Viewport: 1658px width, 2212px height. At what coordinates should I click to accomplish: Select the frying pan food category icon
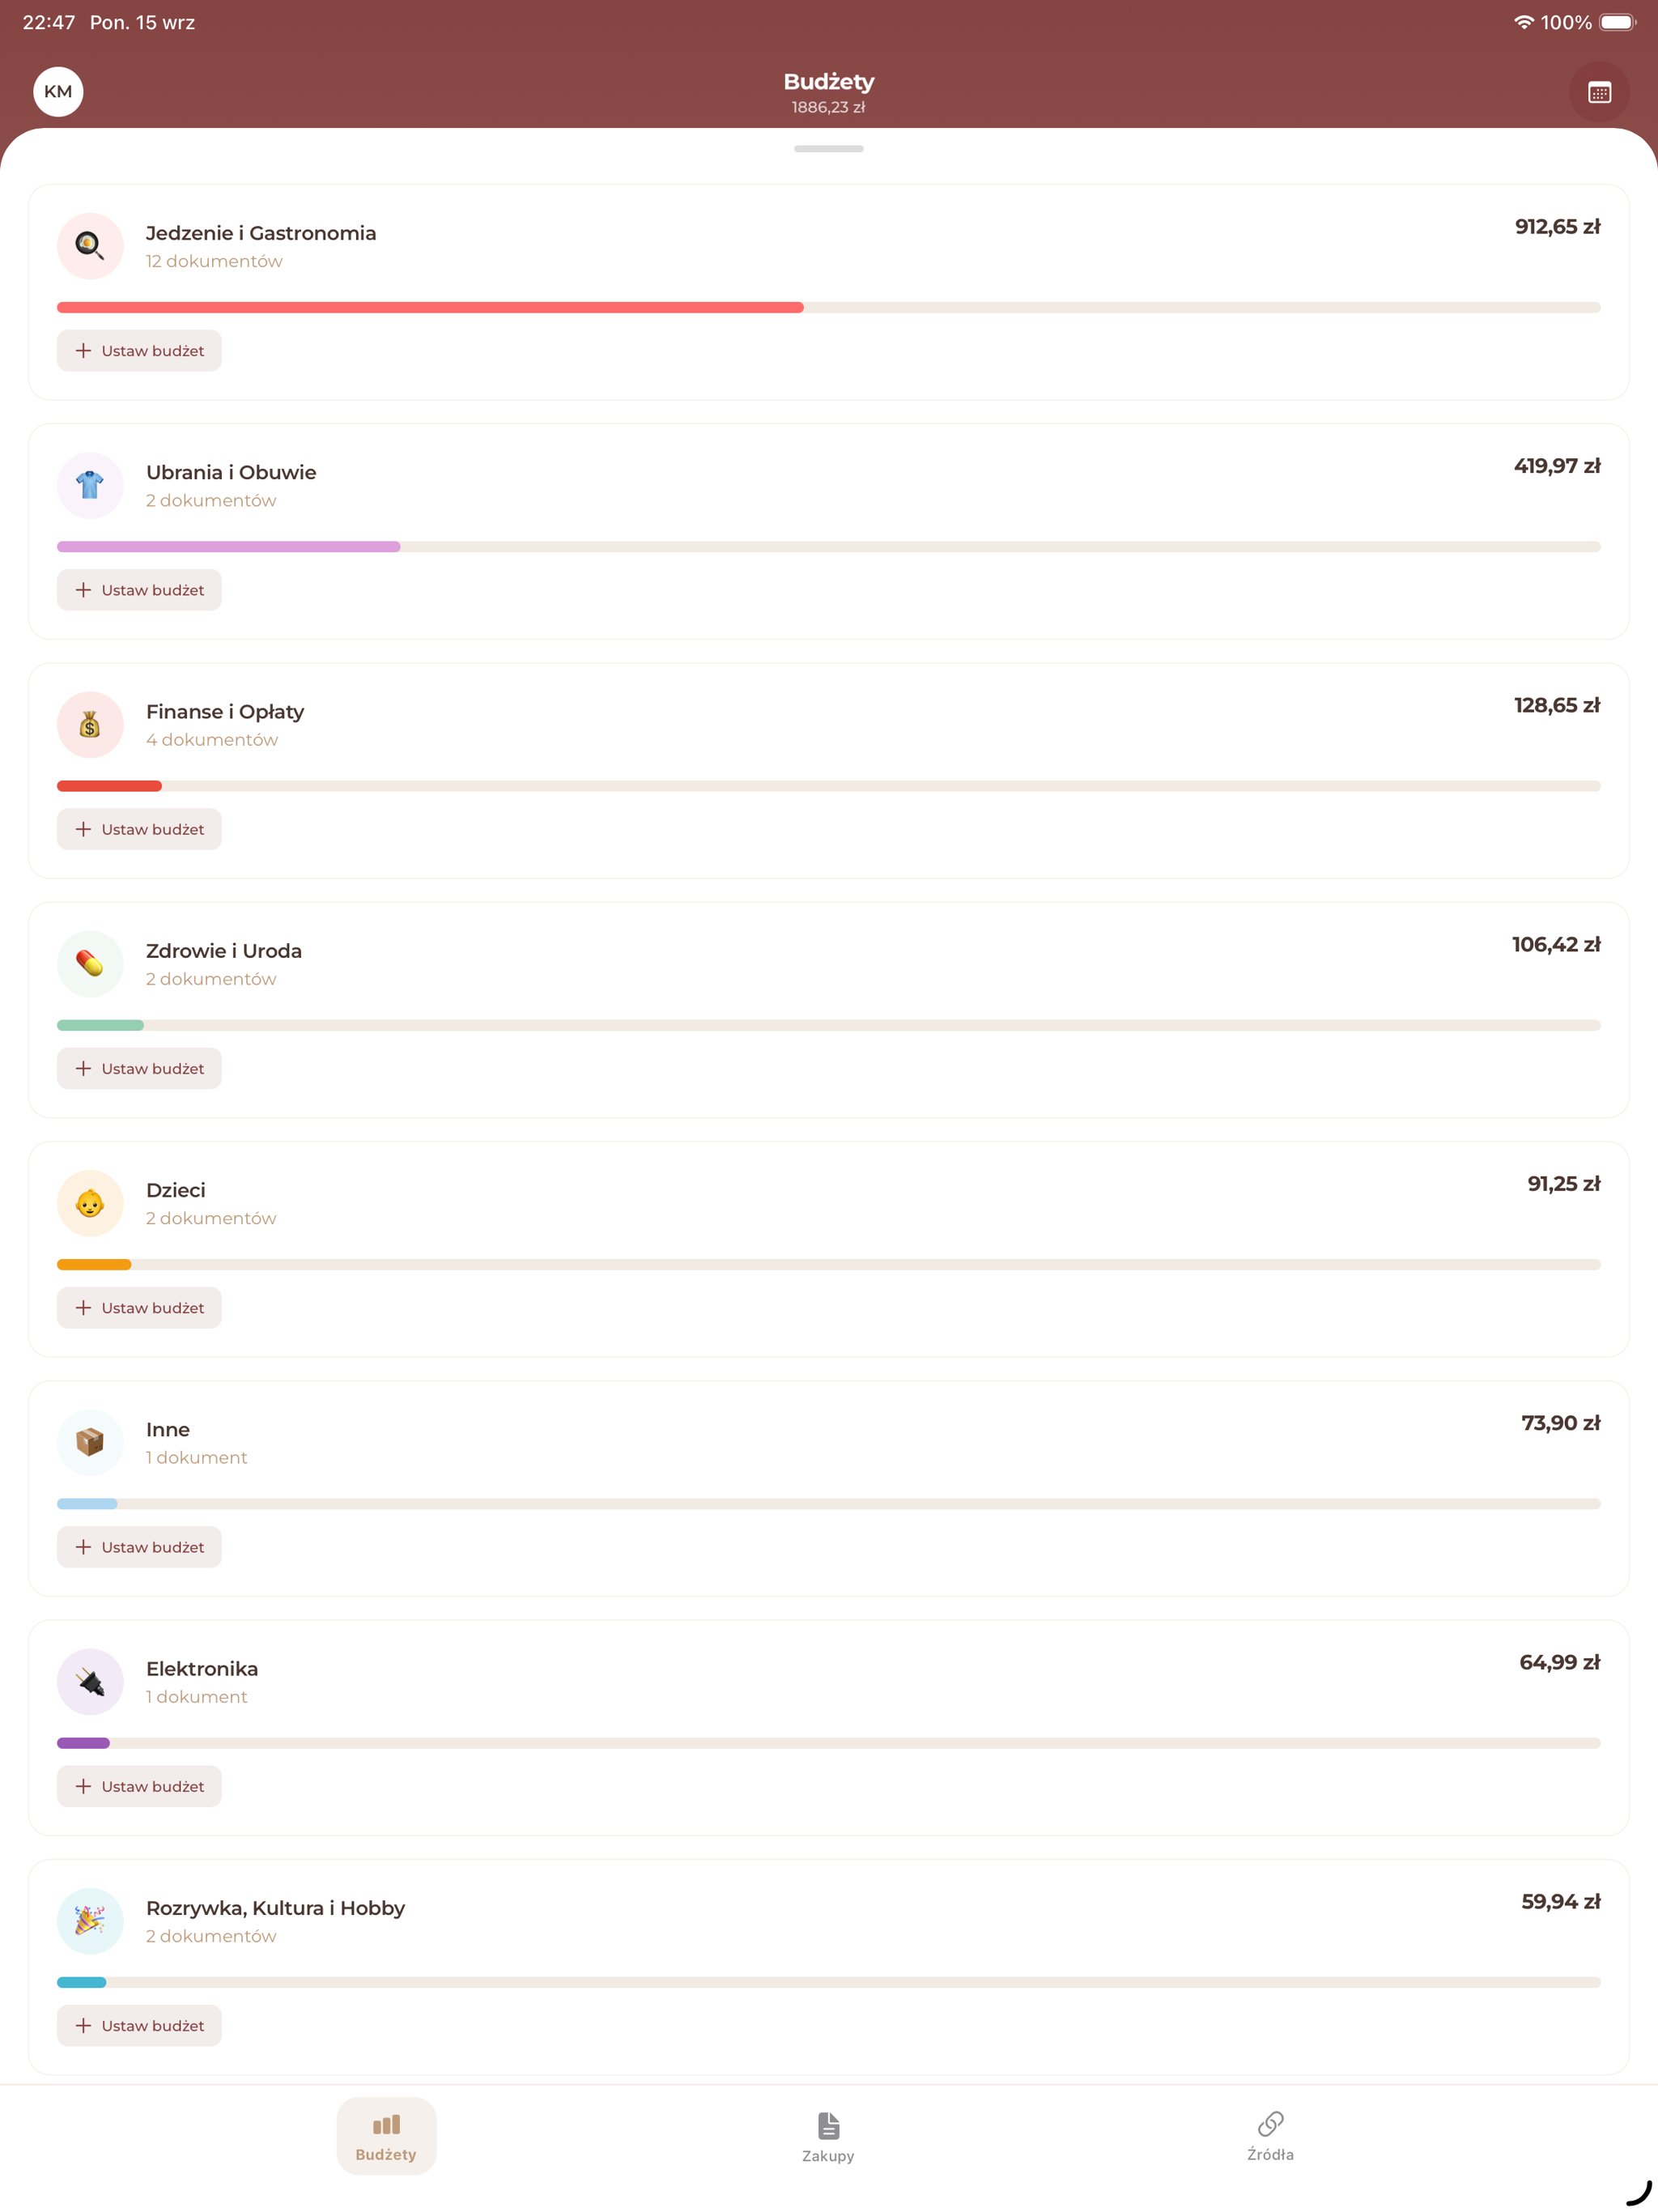[90, 245]
